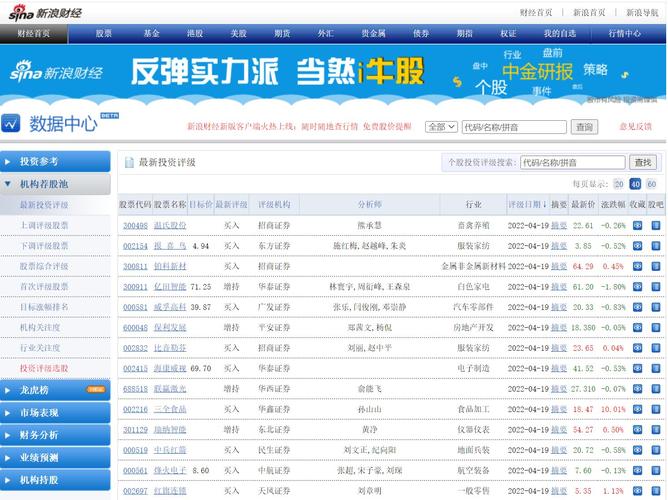The width and height of the screenshot is (668, 500).
Task: Open the 全部 category dropdown
Action: coord(441,127)
